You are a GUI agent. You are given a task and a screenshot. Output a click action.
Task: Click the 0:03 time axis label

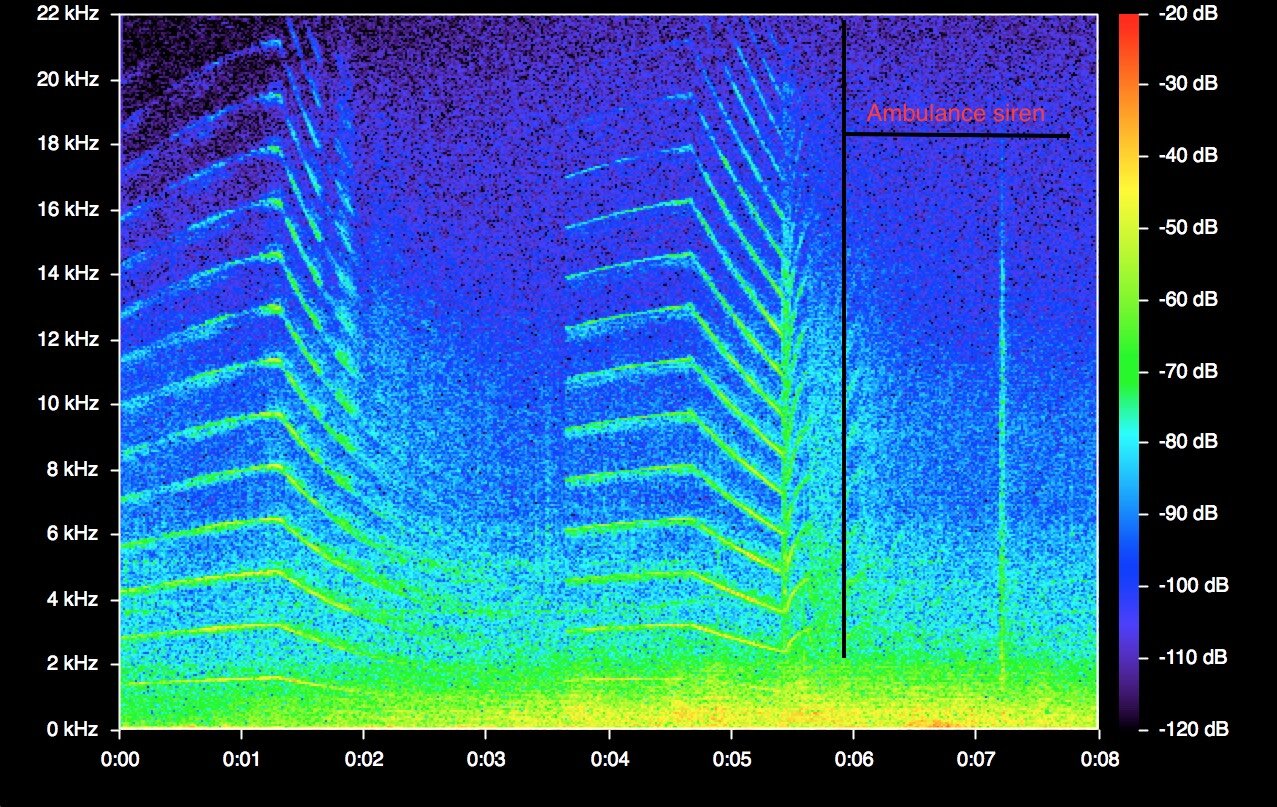pos(486,760)
